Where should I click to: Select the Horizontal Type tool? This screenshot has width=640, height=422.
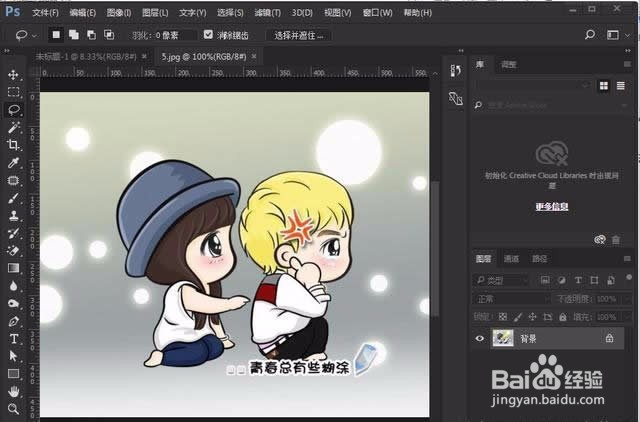point(13,339)
